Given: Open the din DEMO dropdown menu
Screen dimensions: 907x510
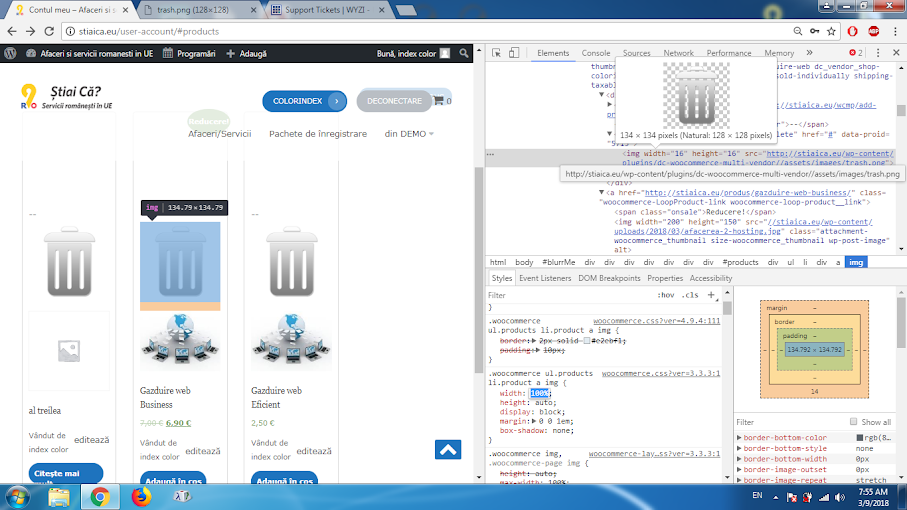Looking at the screenshot, I should point(409,134).
